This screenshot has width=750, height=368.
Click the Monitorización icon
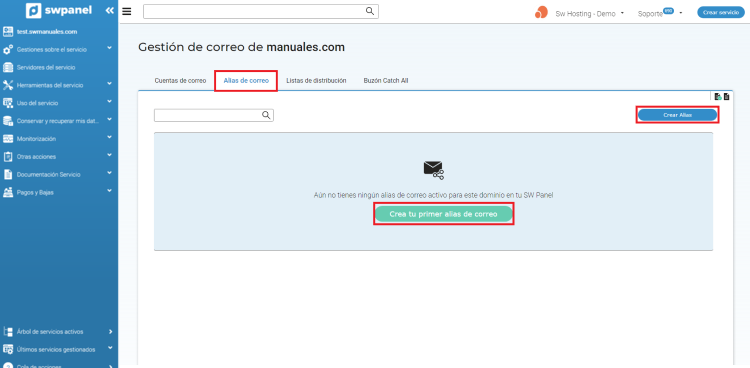[8, 139]
